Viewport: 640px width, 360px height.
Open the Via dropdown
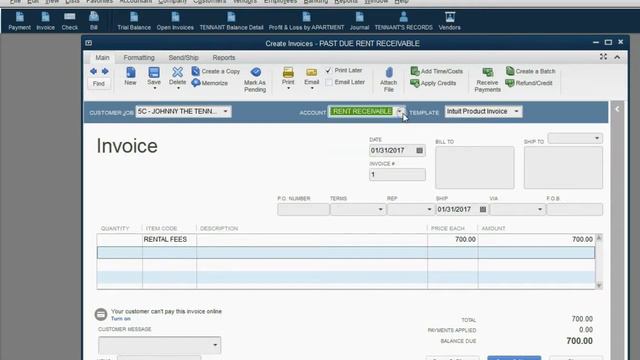click(540, 209)
